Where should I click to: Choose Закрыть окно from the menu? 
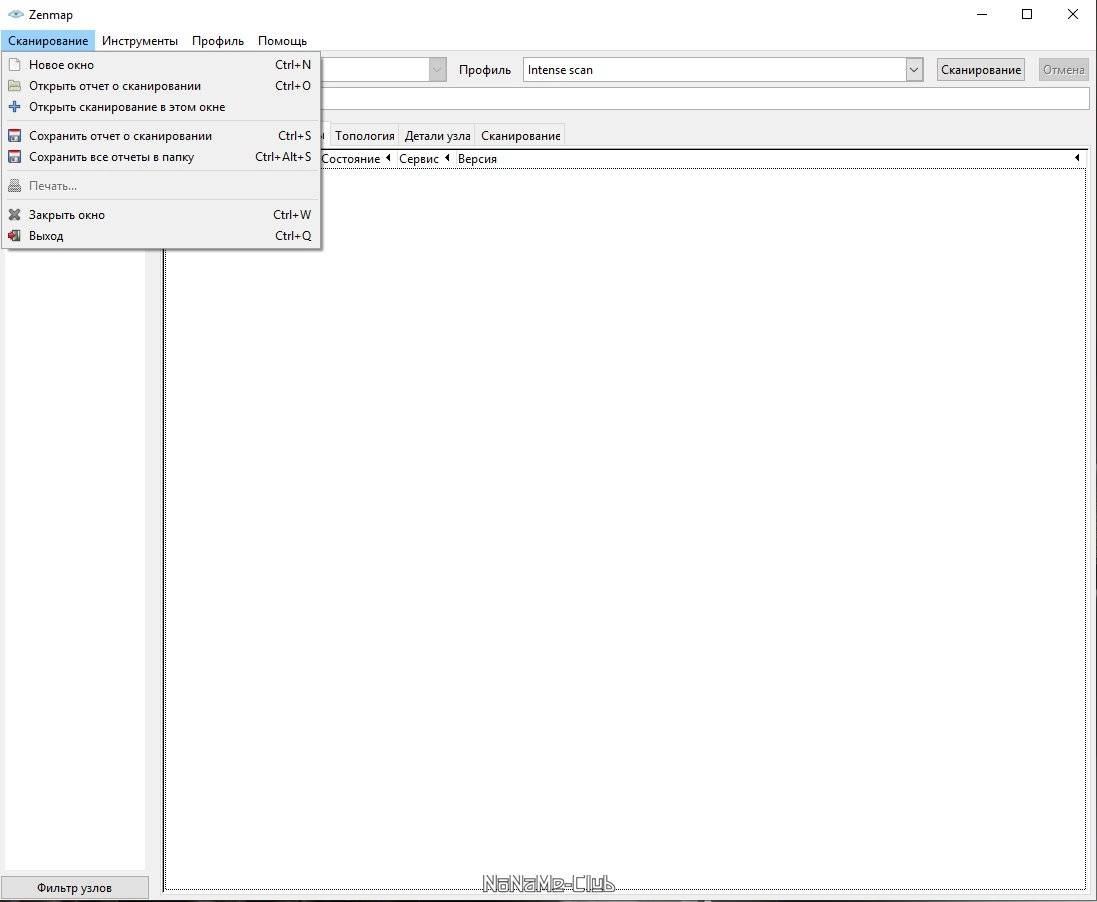[x=161, y=215]
